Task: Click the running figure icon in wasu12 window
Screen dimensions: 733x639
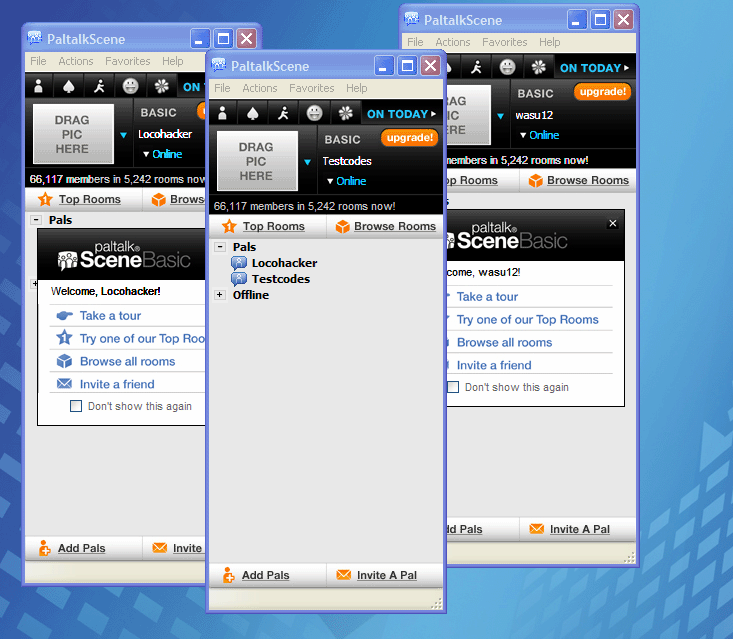Action: coord(476,67)
